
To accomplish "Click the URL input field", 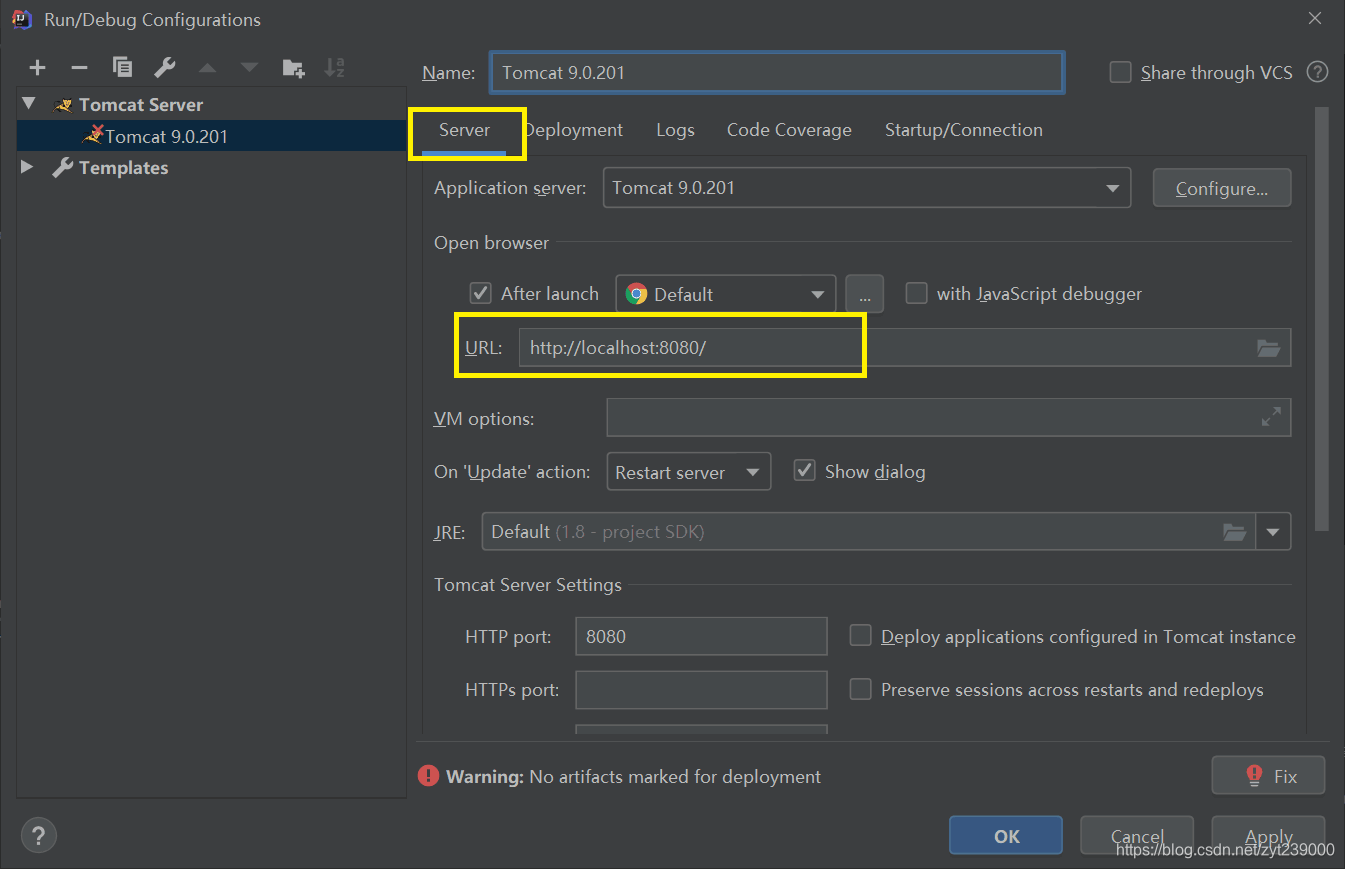I will pyautogui.click(x=905, y=348).
